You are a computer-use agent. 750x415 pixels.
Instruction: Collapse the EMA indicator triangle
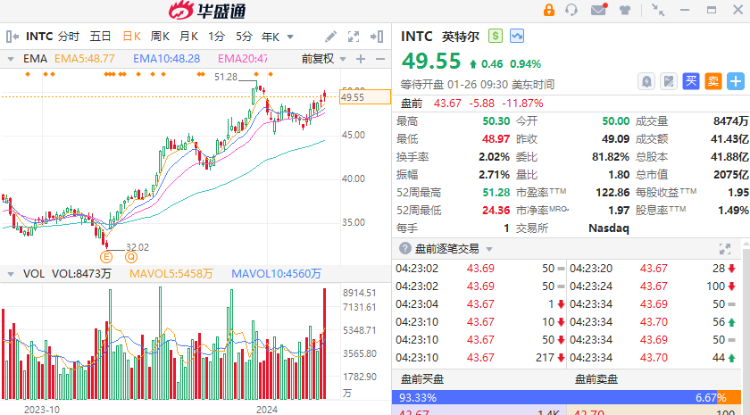coord(11,59)
